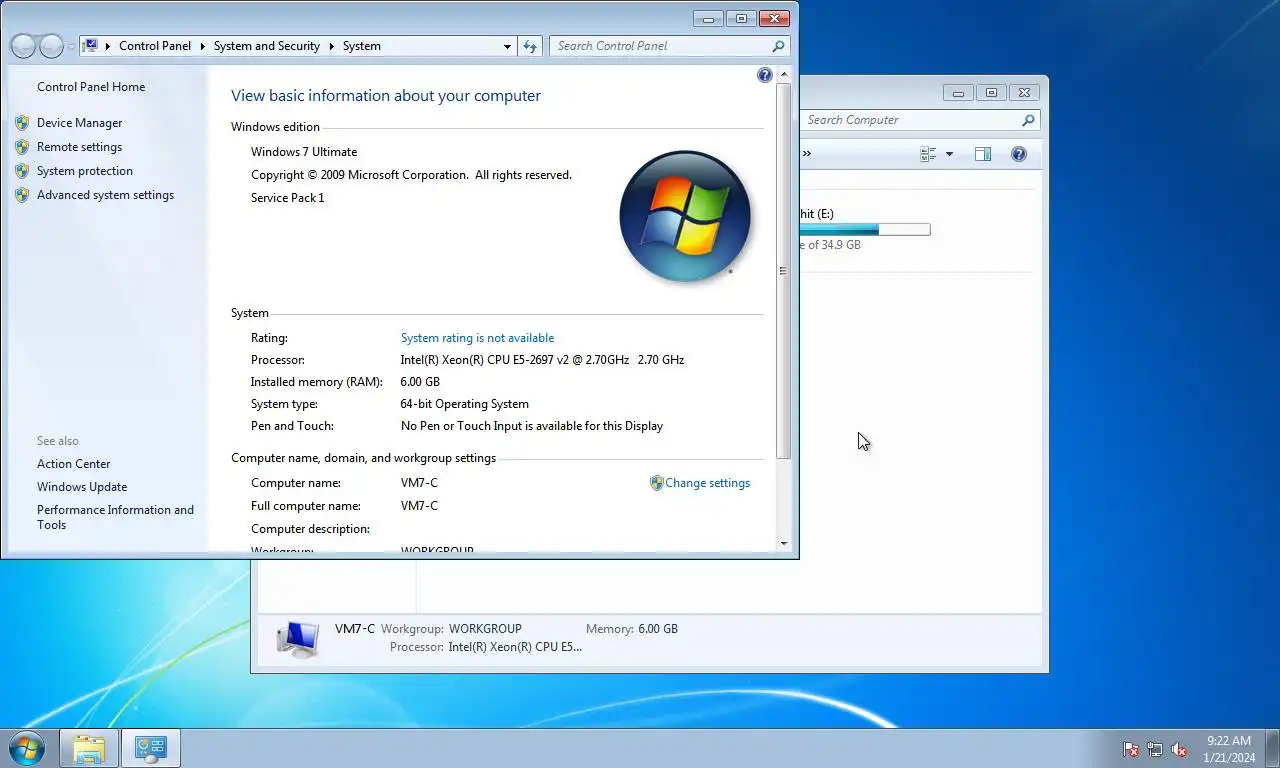Click System in the address breadcrumb

[361, 46]
